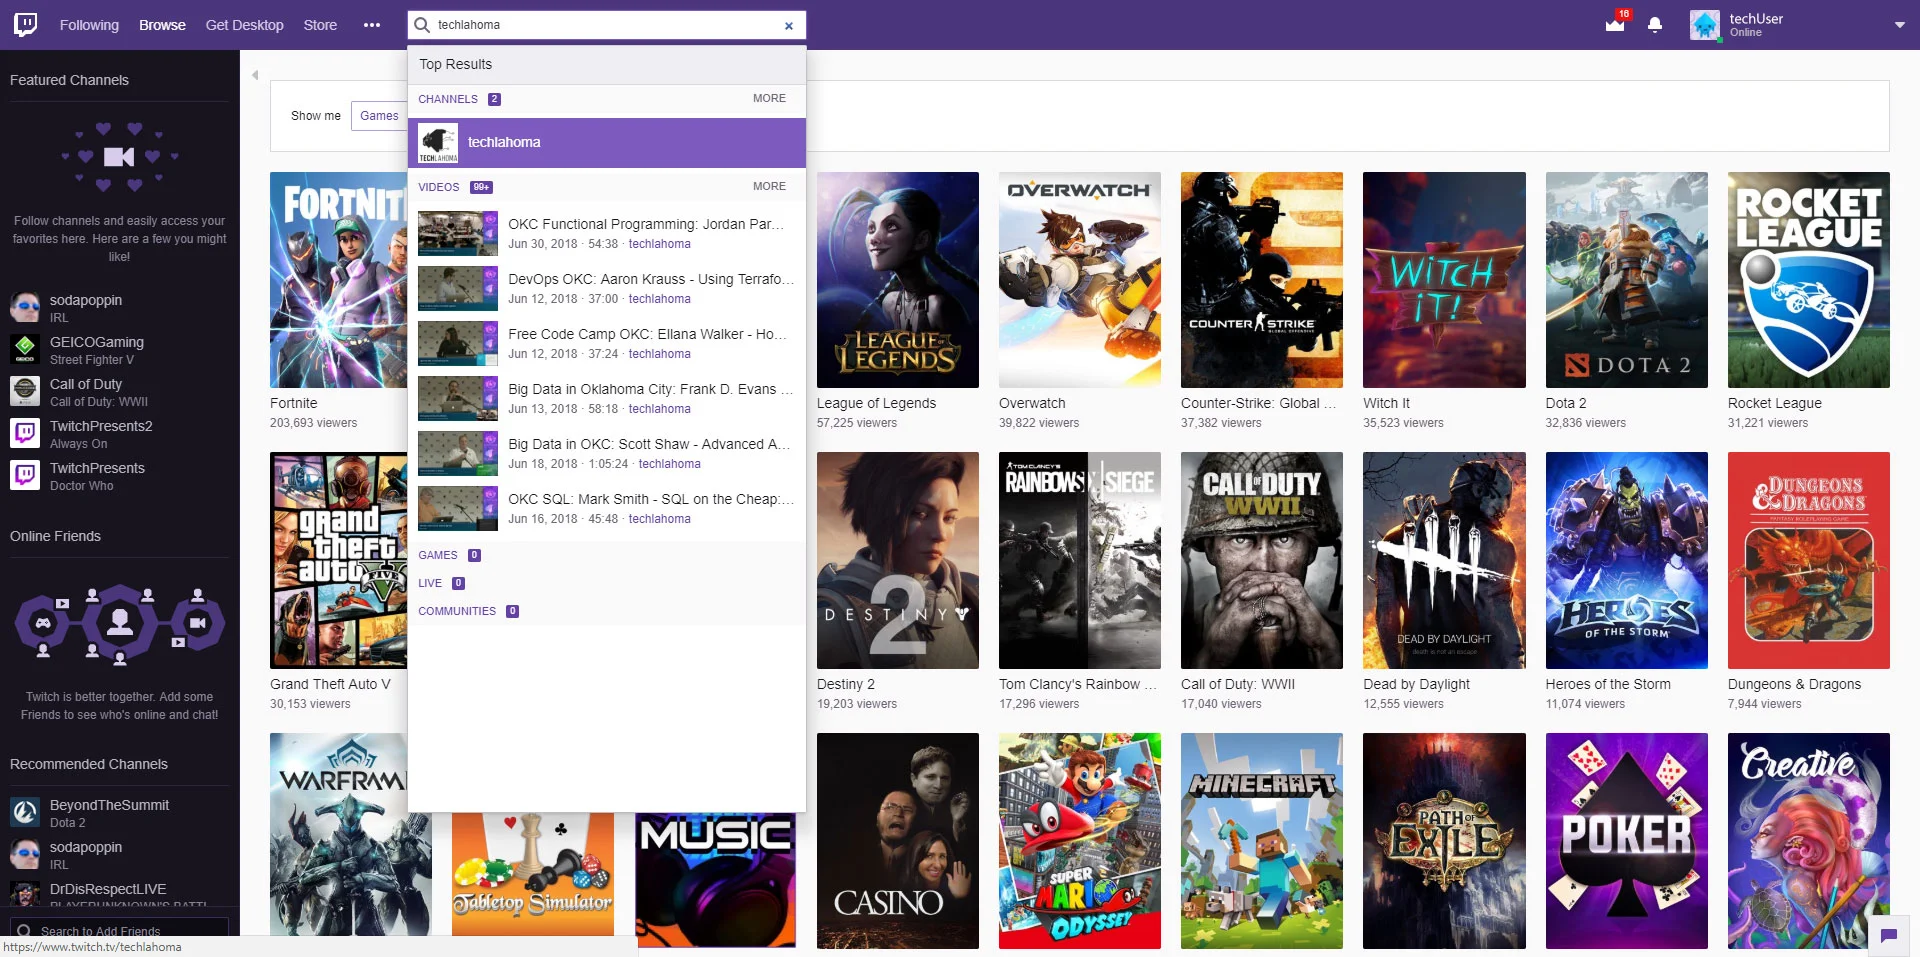This screenshot has width=1920, height=957.
Task: Click into the techlahoma search field
Action: coord(605,25)
